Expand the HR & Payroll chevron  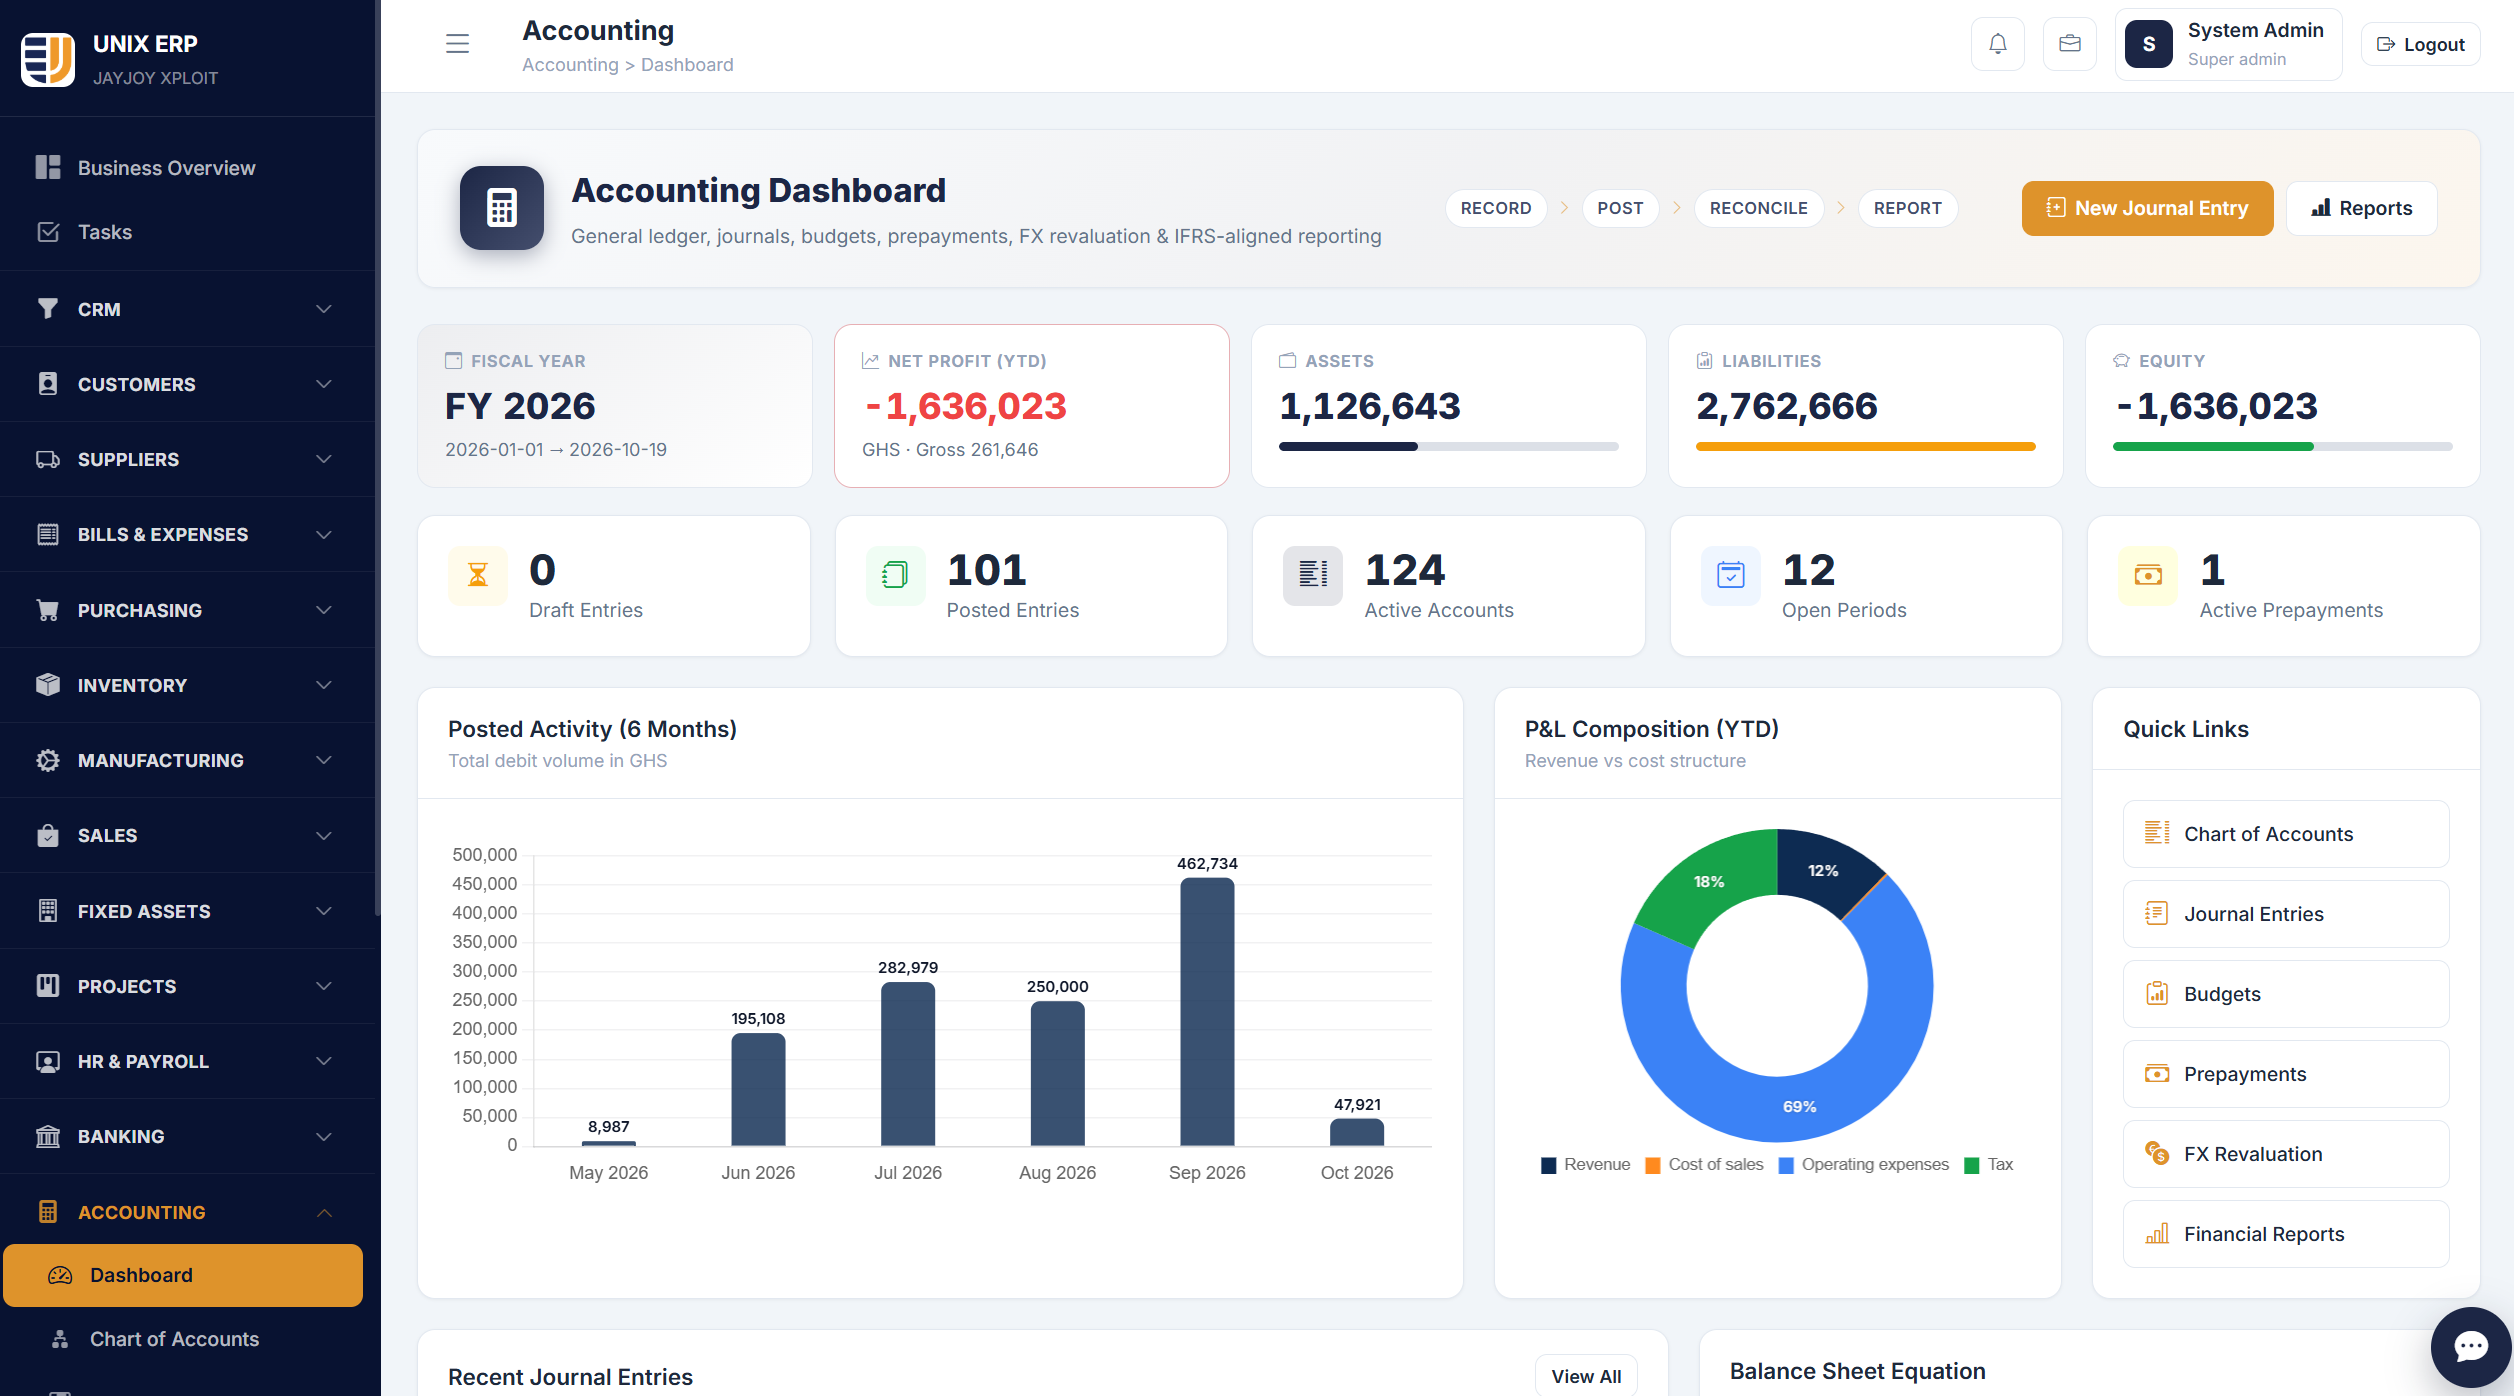click(x=324, y=1061)
